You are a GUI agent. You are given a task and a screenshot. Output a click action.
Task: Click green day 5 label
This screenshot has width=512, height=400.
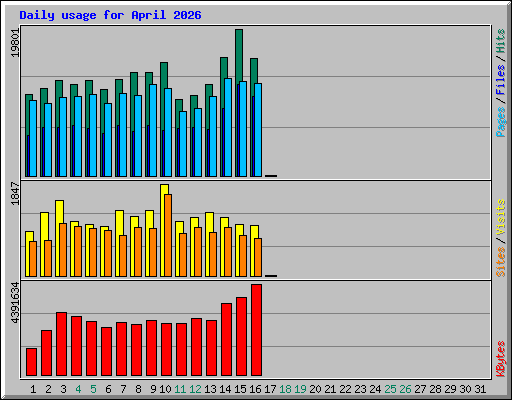point(93,389)
